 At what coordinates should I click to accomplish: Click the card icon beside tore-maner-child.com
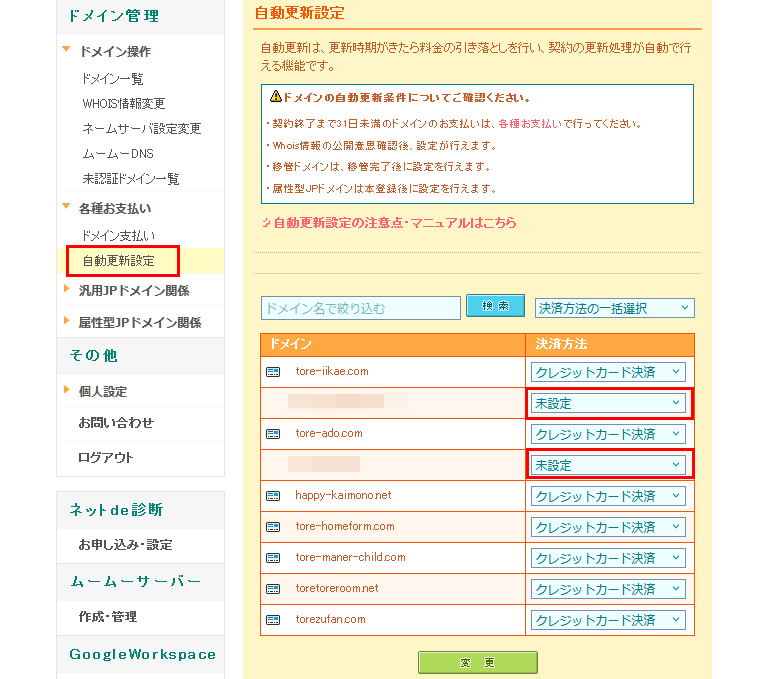tap(273, 558)
